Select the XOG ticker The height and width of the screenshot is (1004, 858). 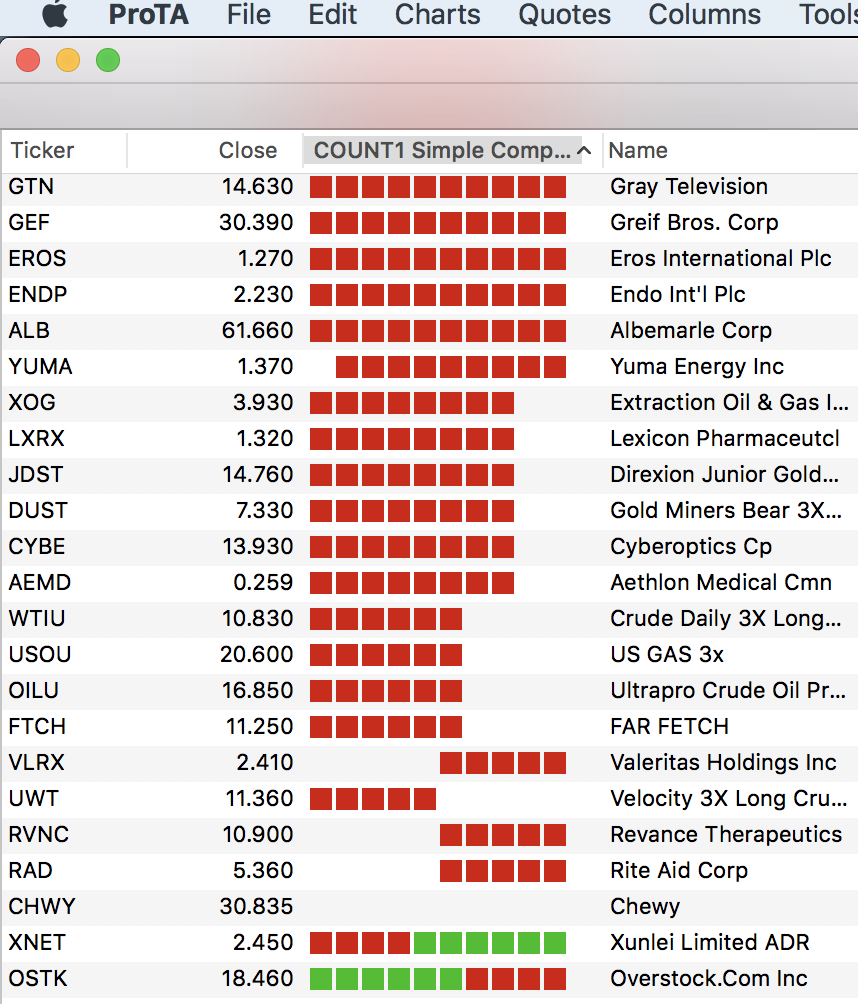pos(32,402)
